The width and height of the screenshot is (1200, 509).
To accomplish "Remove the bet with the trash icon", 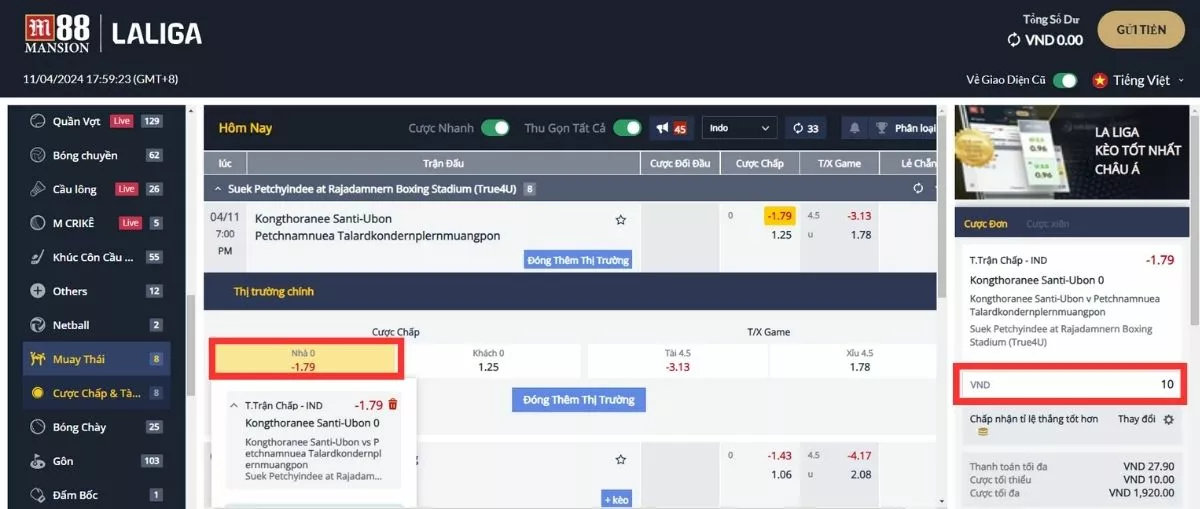I will pos(393,405).
